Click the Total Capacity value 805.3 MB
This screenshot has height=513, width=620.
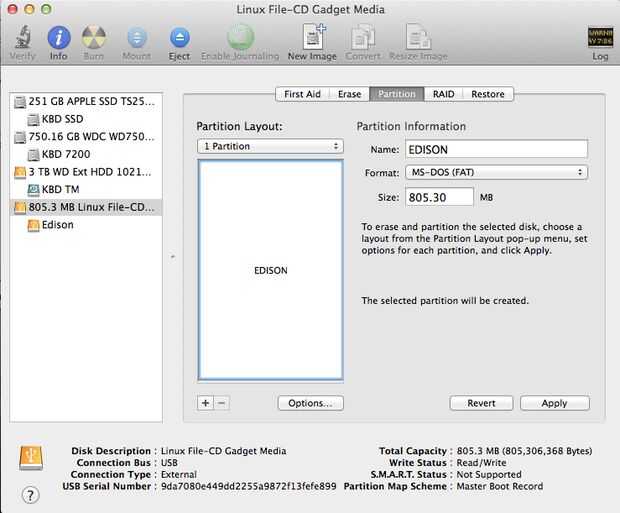point(524,451)
